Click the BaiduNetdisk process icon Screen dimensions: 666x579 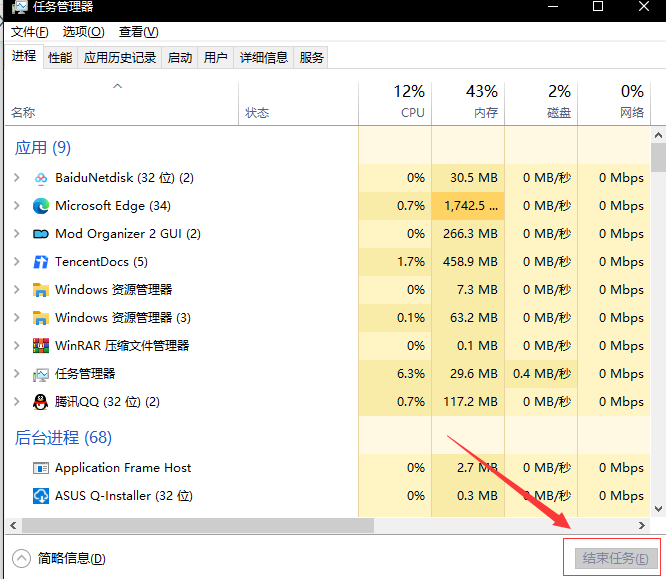tap(41, 178)
